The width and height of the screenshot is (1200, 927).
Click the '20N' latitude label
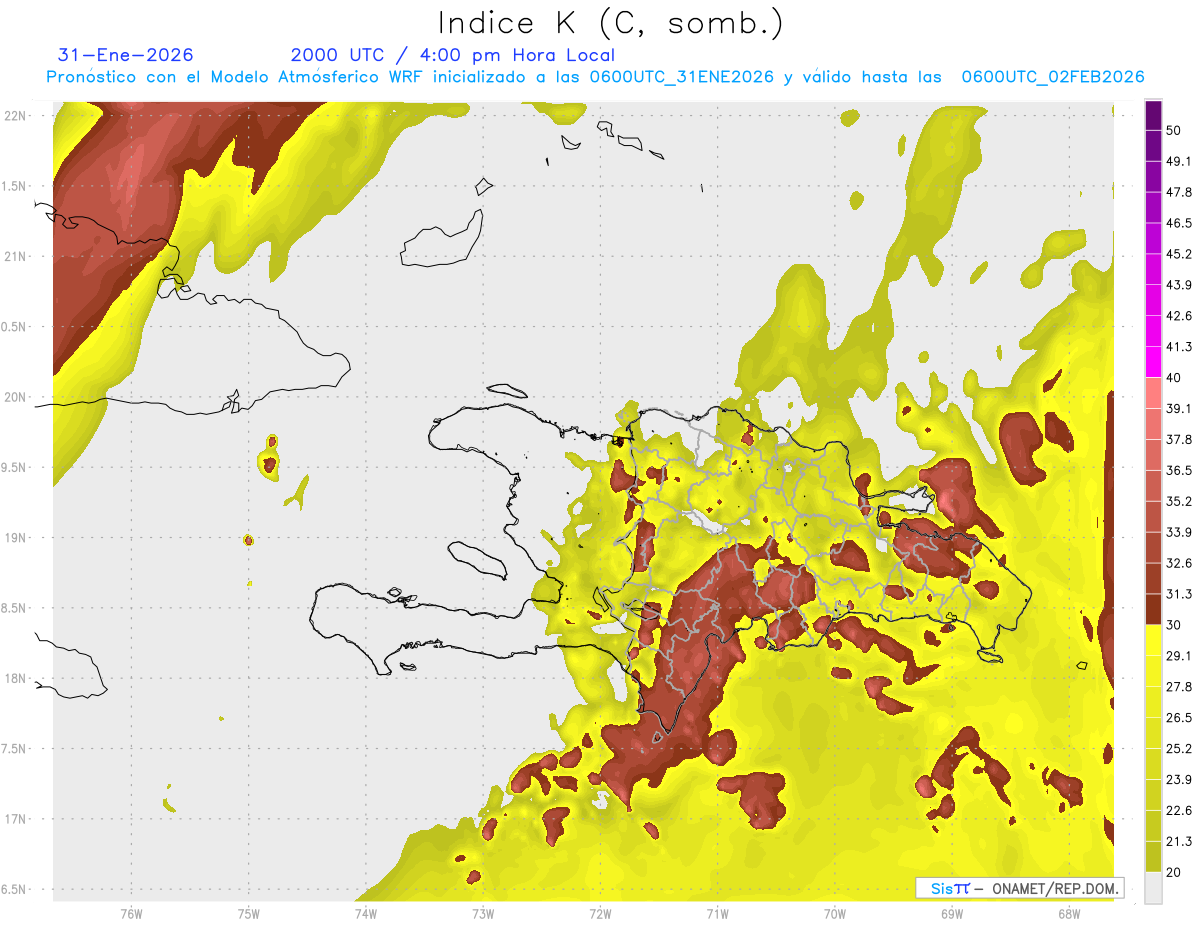coord(15,397)
